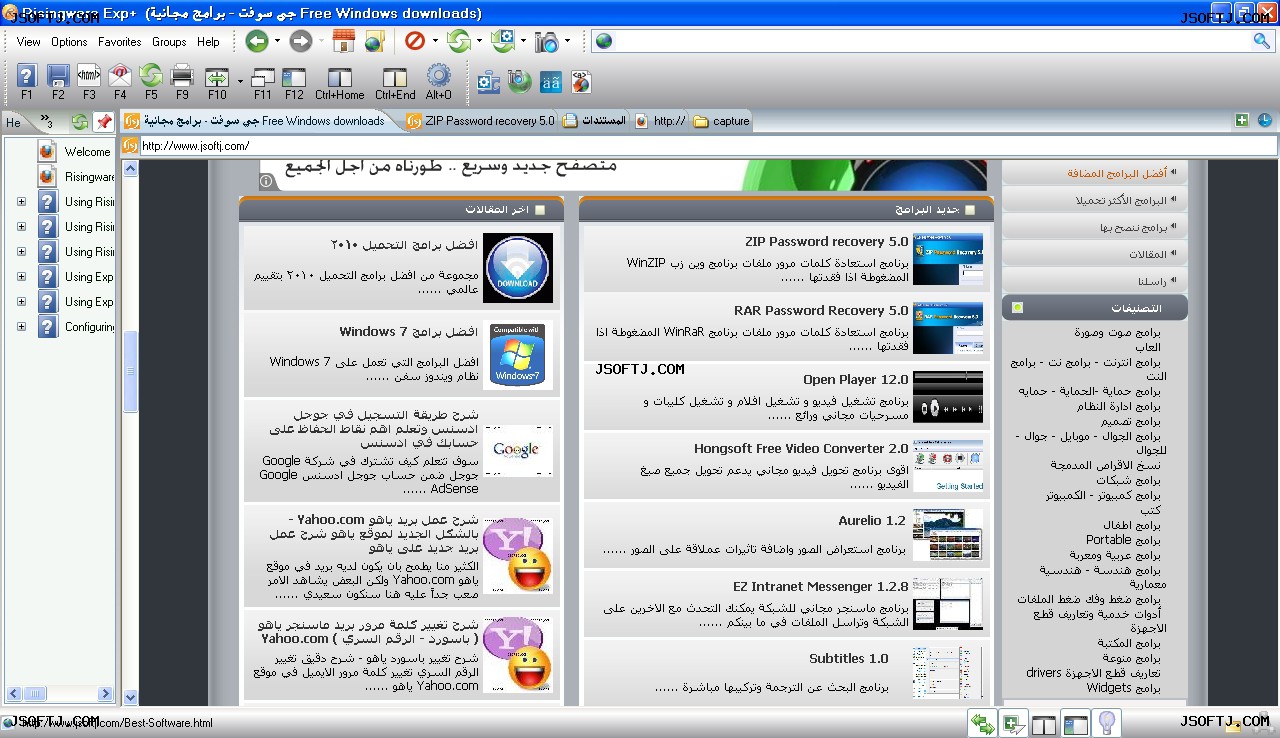Click the refresh-with-settings icon
The image size is (1280, 738).
[503, 41]
